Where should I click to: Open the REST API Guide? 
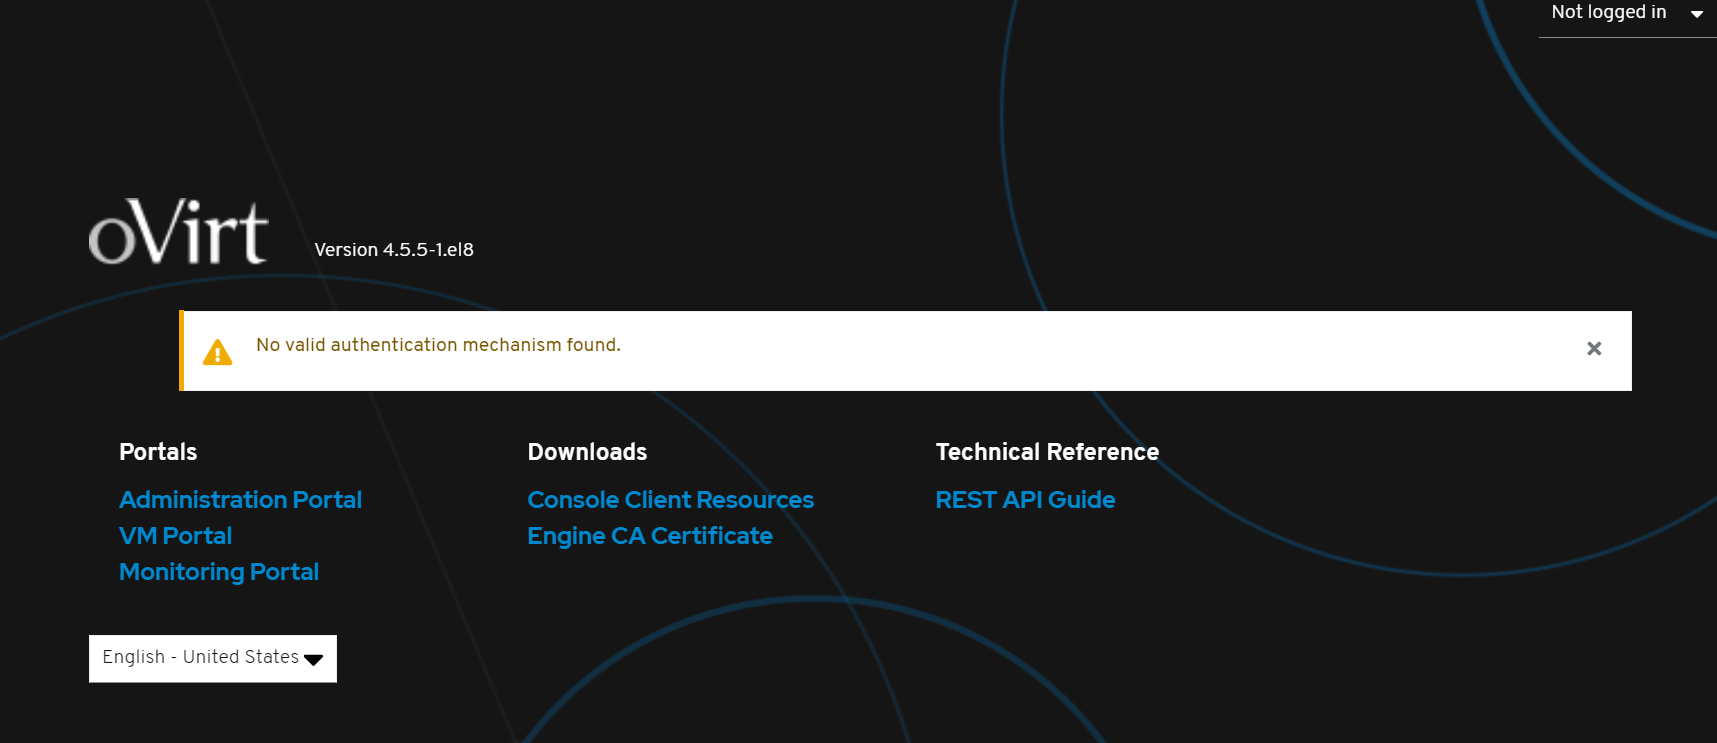pyautogui.click(x=1025, y=500)
